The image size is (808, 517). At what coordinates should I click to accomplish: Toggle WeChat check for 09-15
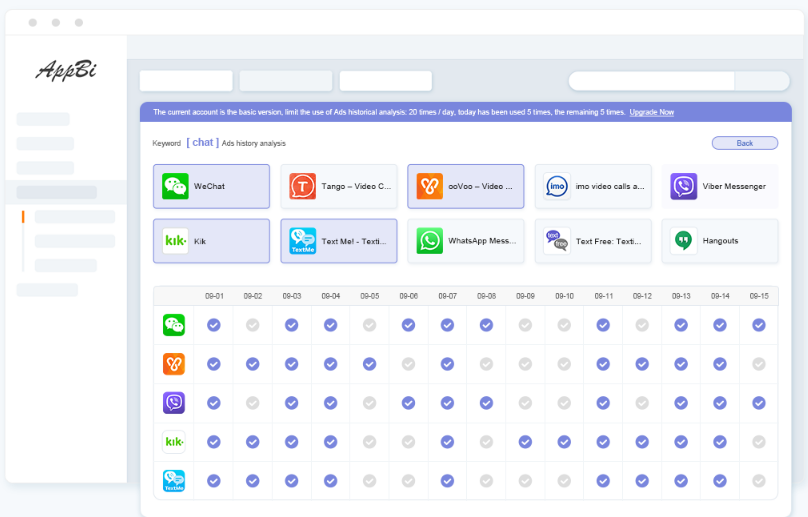759,325
